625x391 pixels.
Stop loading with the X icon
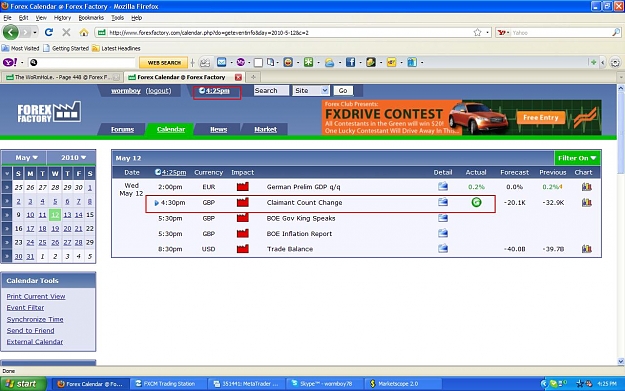pyautogui.click(x=66, y=32)
